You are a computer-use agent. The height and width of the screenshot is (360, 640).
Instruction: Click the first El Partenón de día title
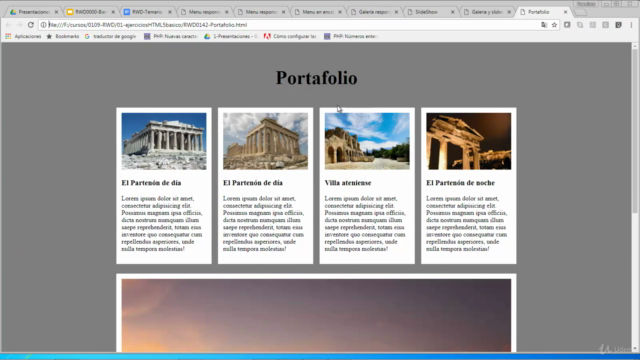pyautogui.click(x=151, y=183)
